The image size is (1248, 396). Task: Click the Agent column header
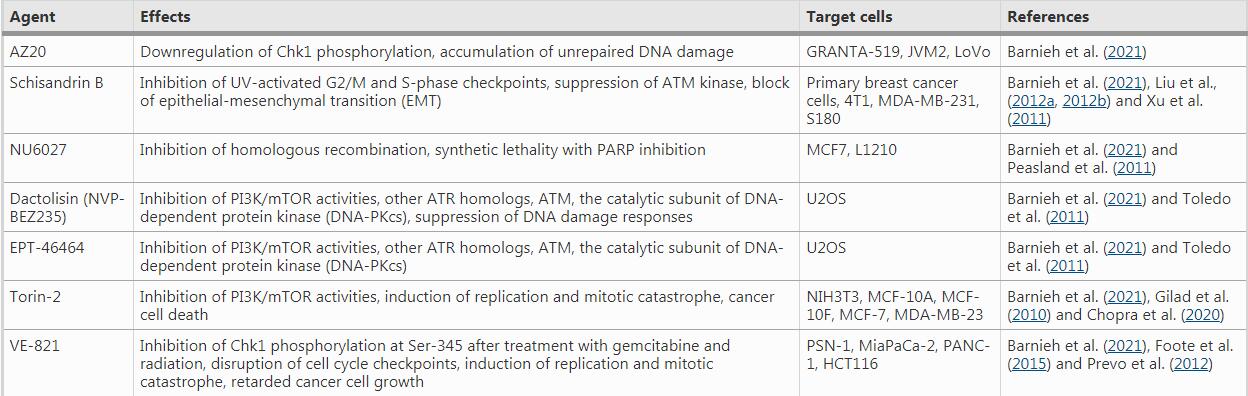pyautogui.click(x=32, y=17)
